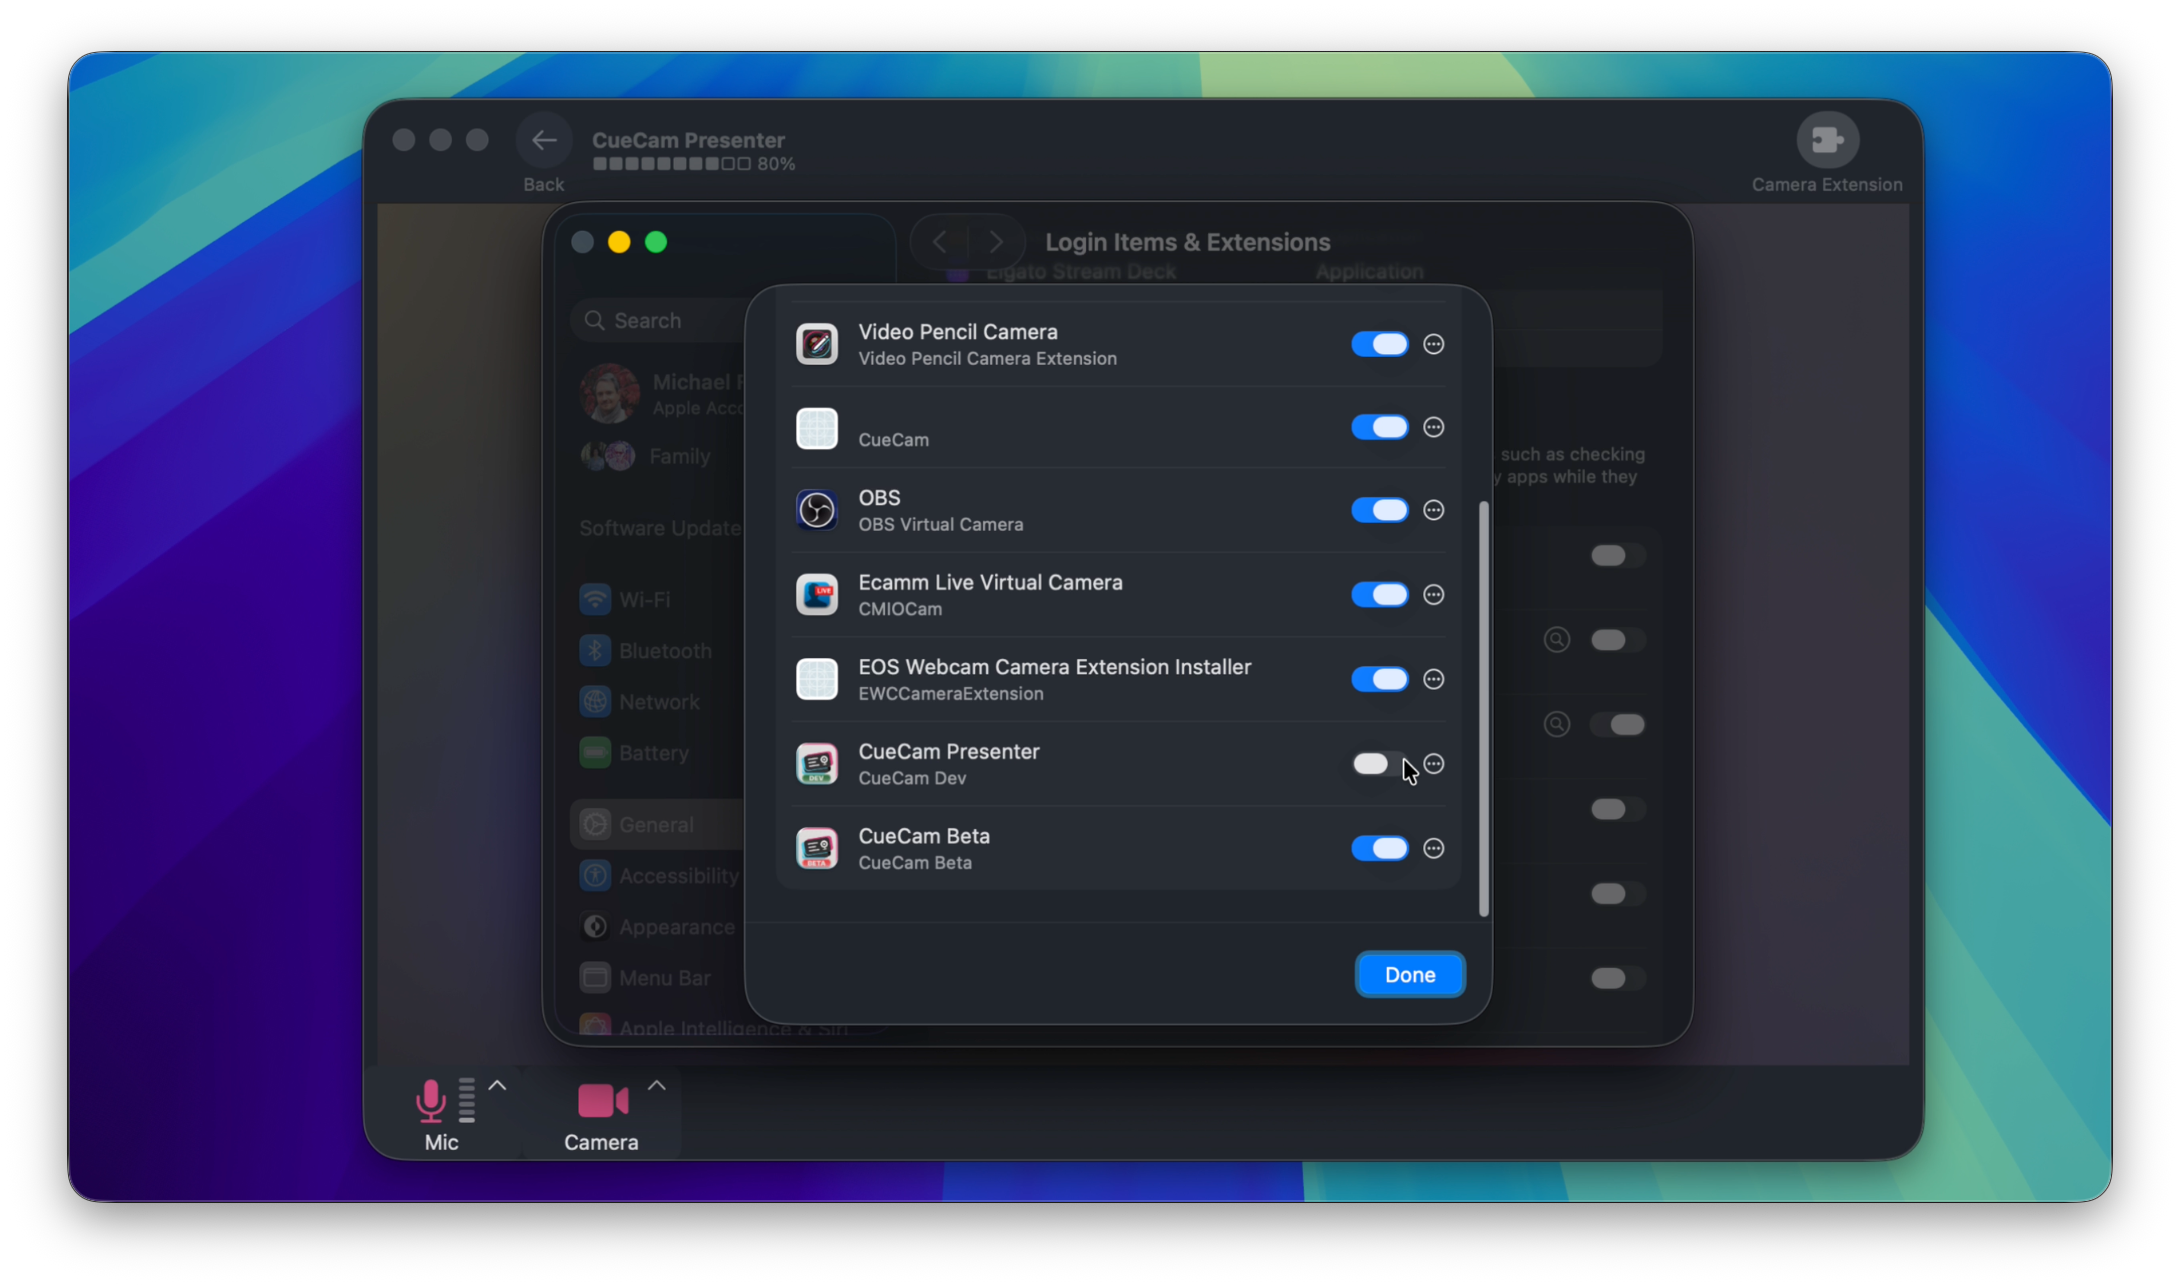This screenshot has height=1286, width=2180.
Task: Go forward in System Settings history
Action: pos(995,242)
